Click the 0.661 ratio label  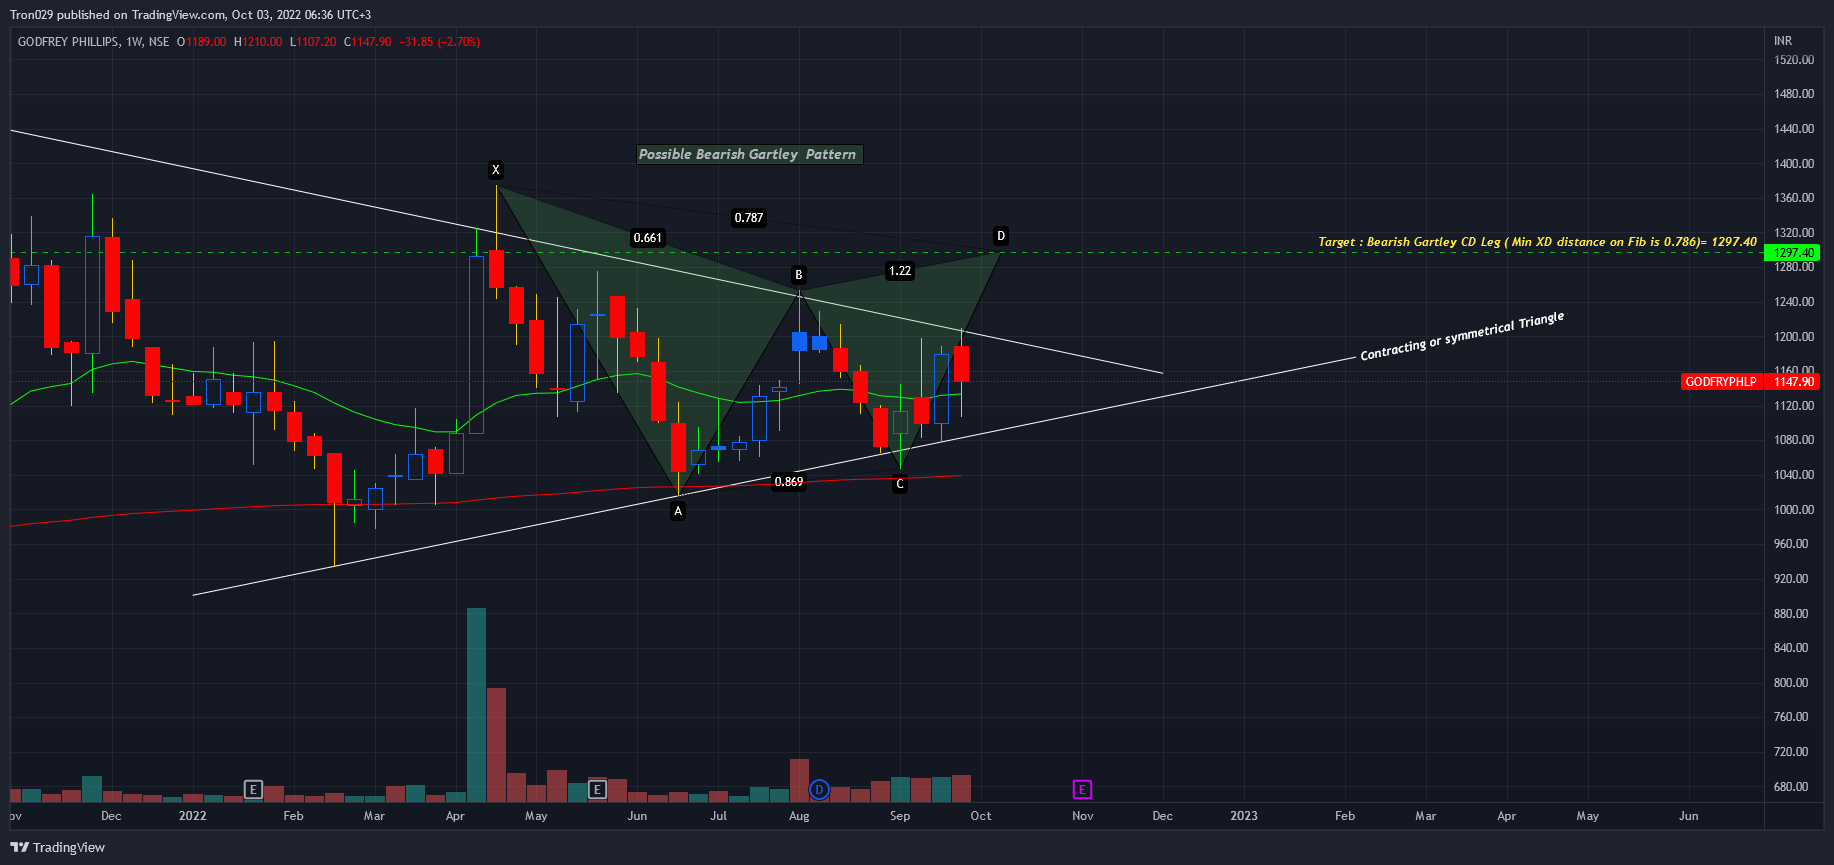(648, 238)
